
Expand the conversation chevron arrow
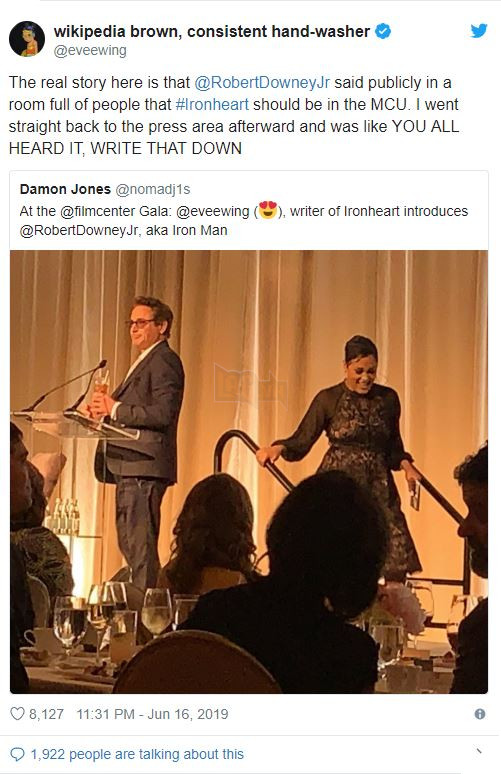pyautogui.click(x=478, y=751)
